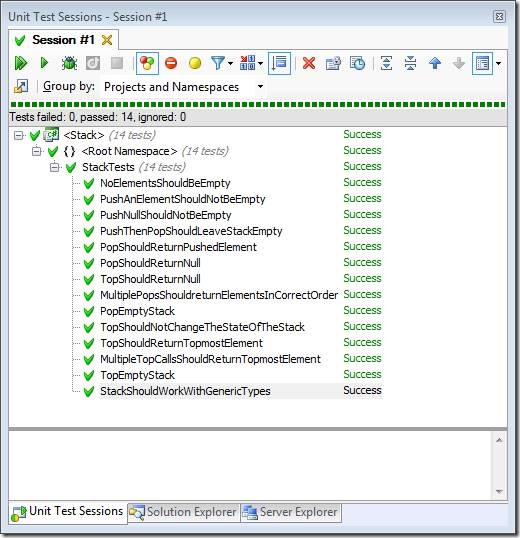
Task: Run all tests with double-arrow icon
Action: point(21,63)
